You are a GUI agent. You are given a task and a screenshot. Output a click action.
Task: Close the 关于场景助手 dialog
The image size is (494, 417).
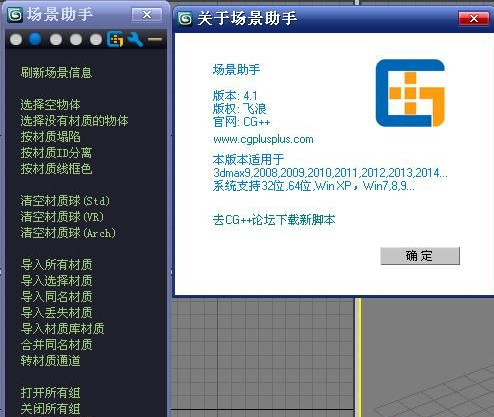(x=474, y=18)
